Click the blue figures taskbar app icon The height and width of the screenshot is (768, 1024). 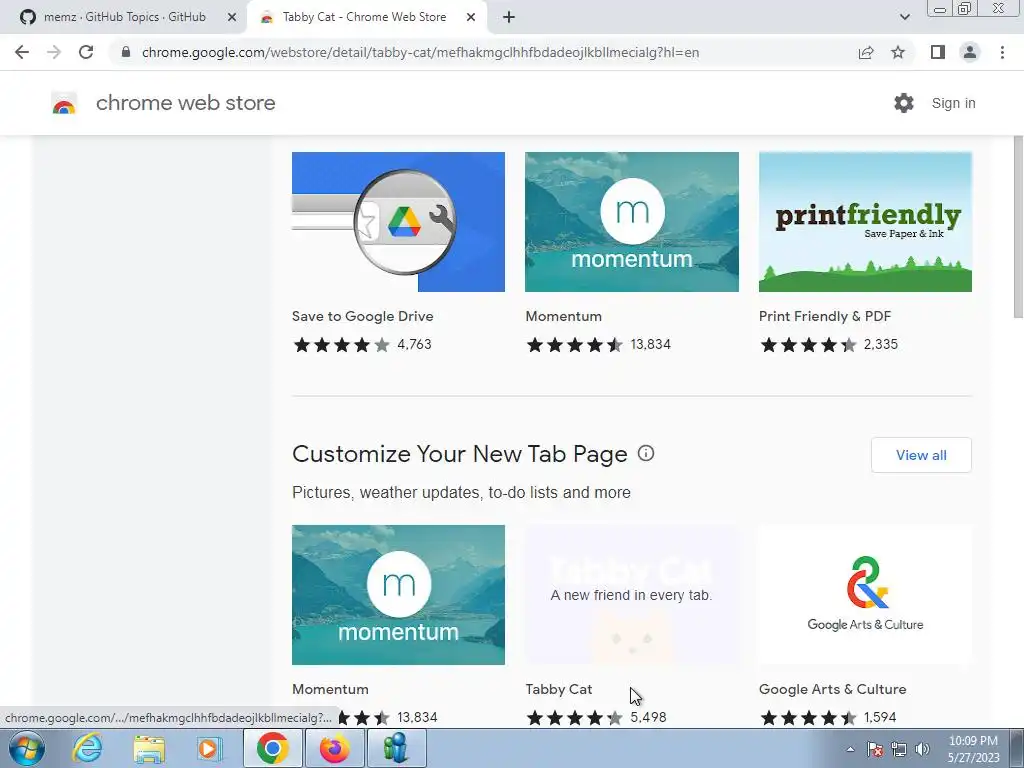pos(396,748)
